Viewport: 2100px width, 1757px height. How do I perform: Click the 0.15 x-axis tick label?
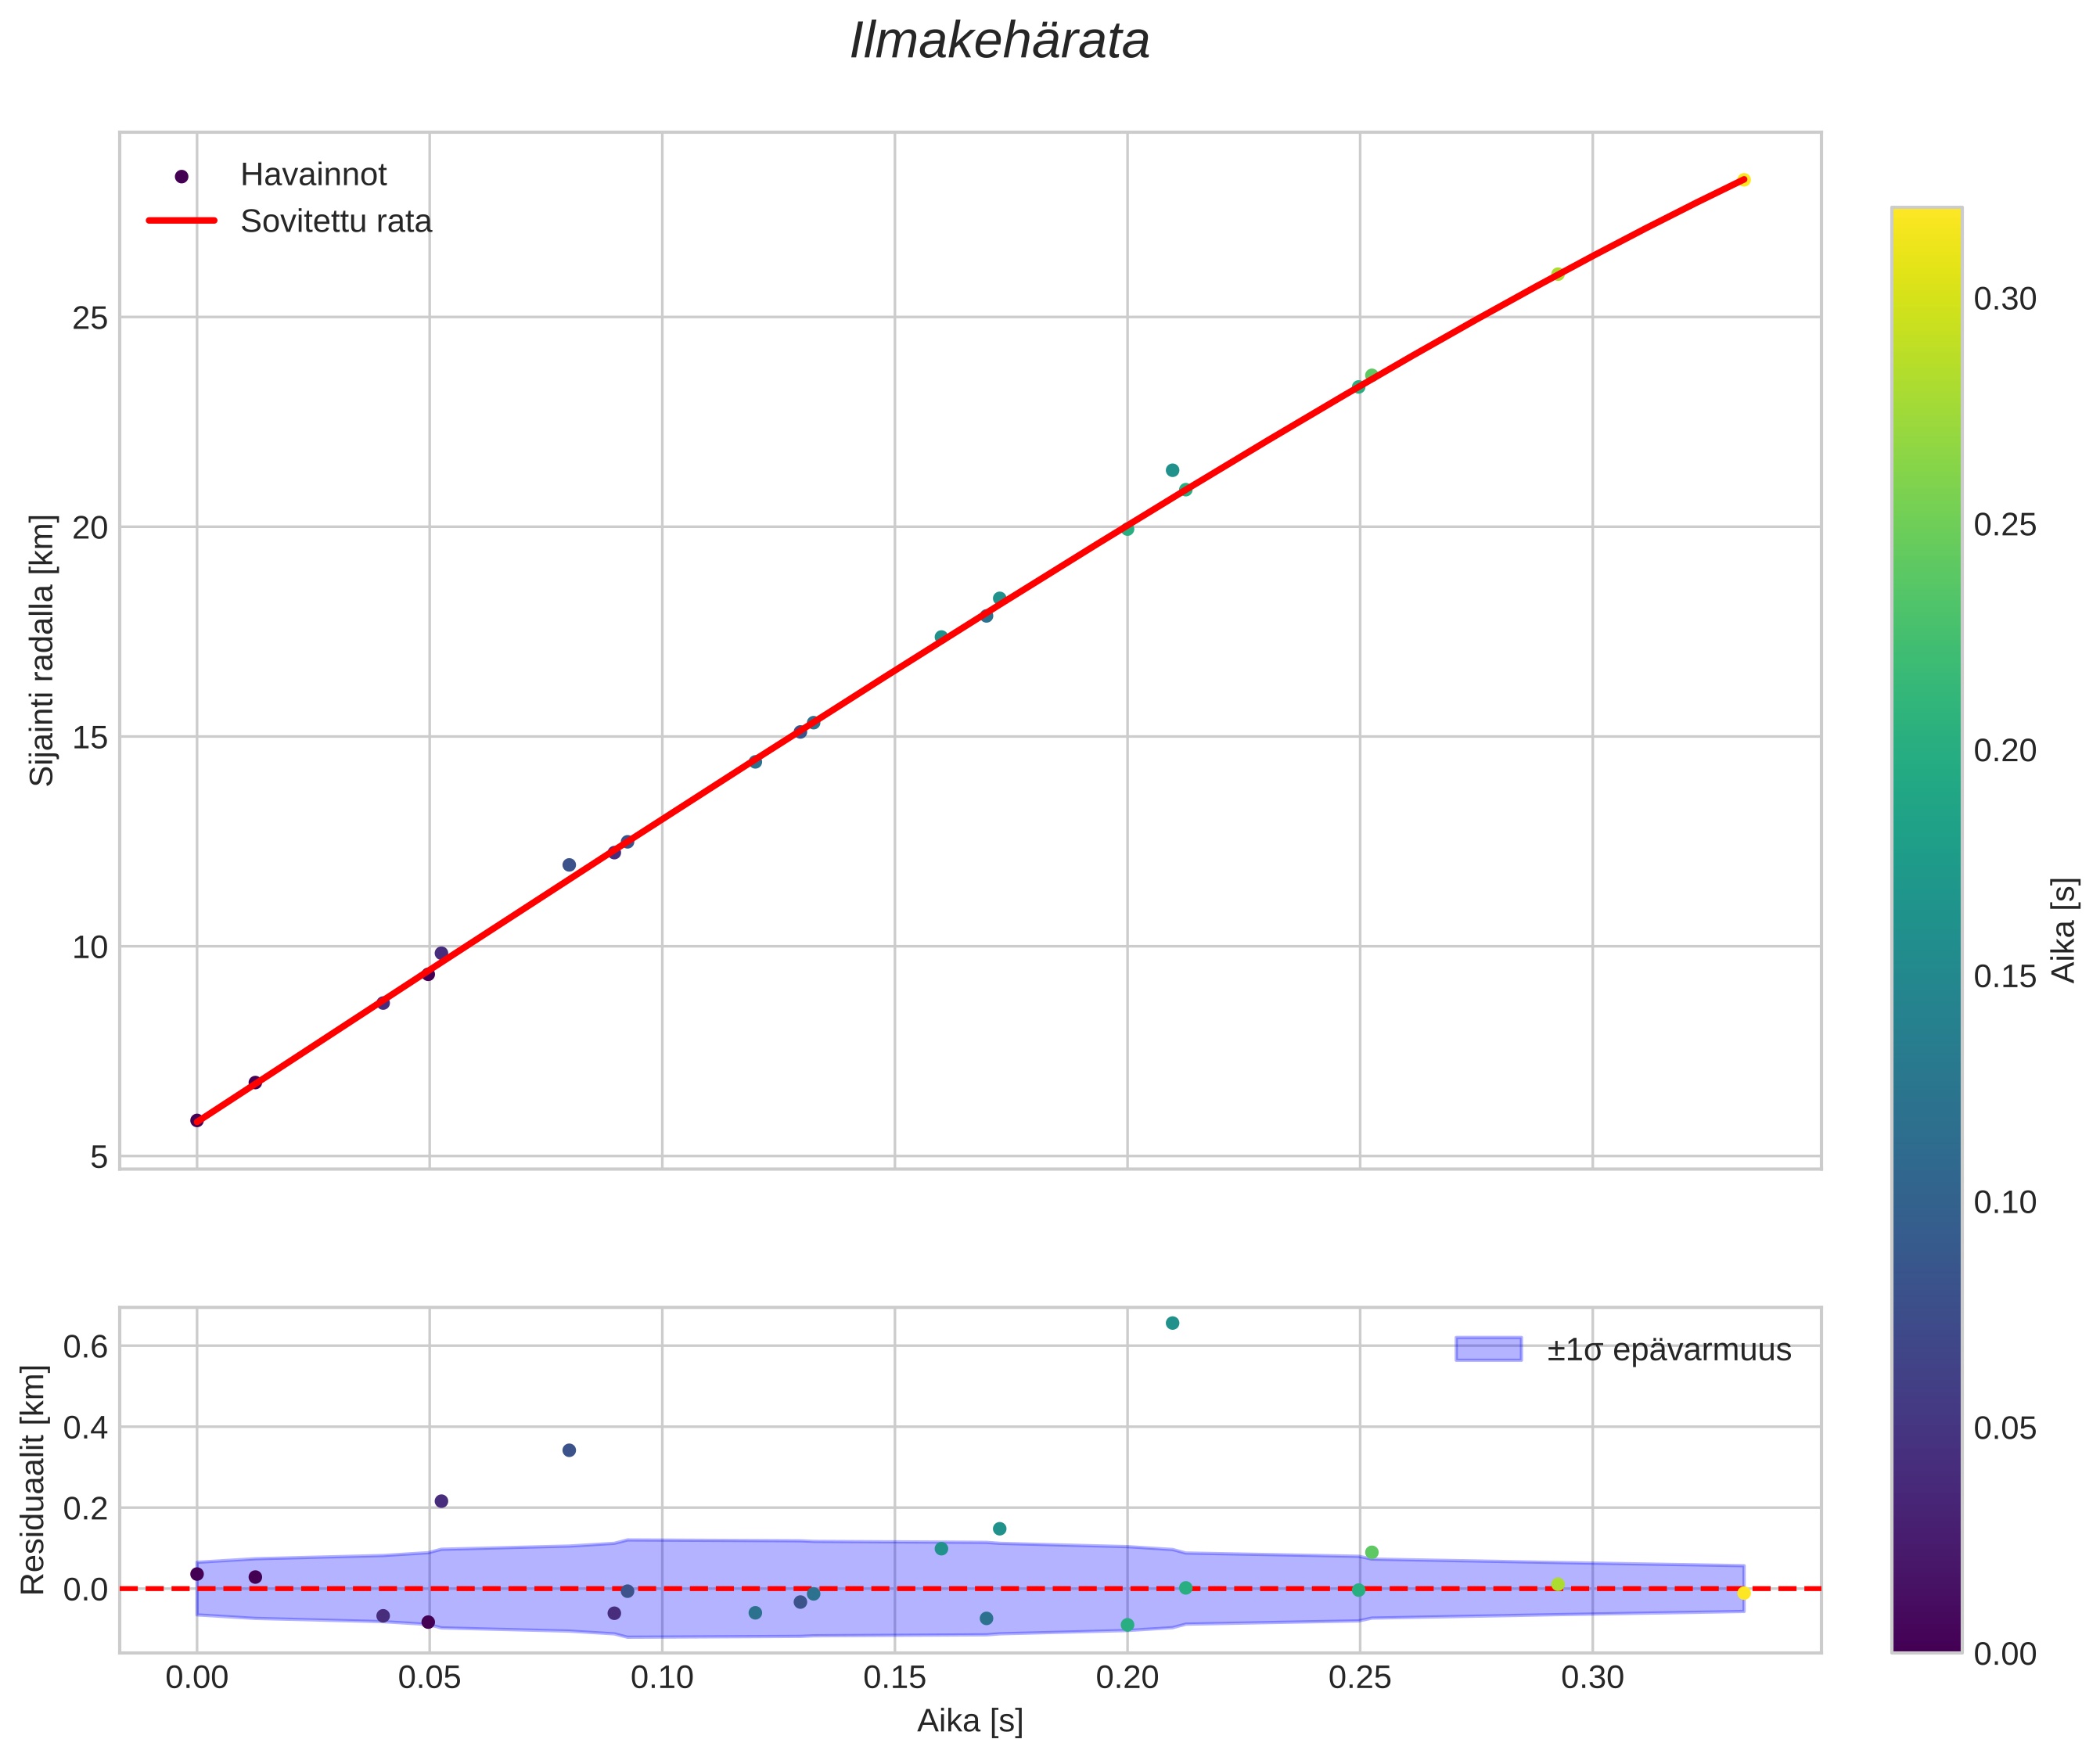894,1677
